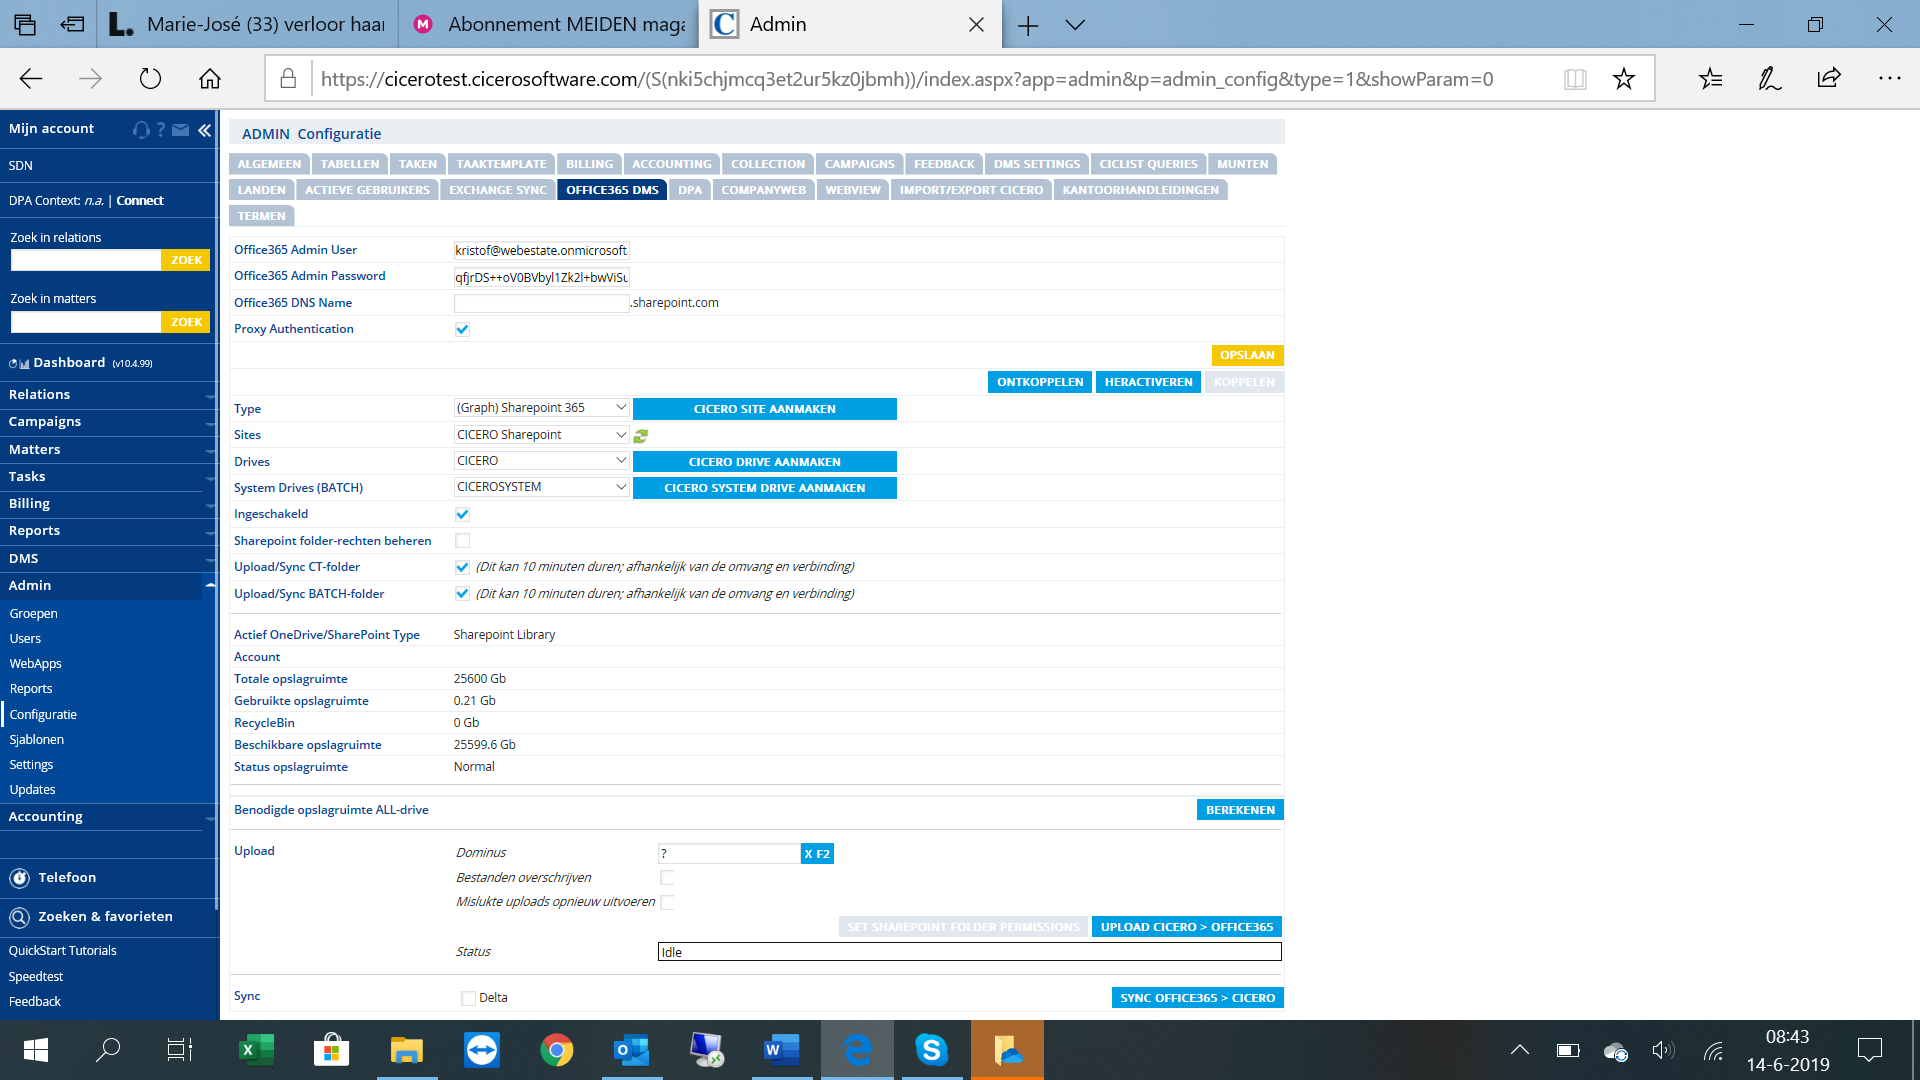1920x1080 pixels.
Task: Open the Sites dropdown CICERO Sharepoint
Action: pyautogui.click(x=541, y=435)
